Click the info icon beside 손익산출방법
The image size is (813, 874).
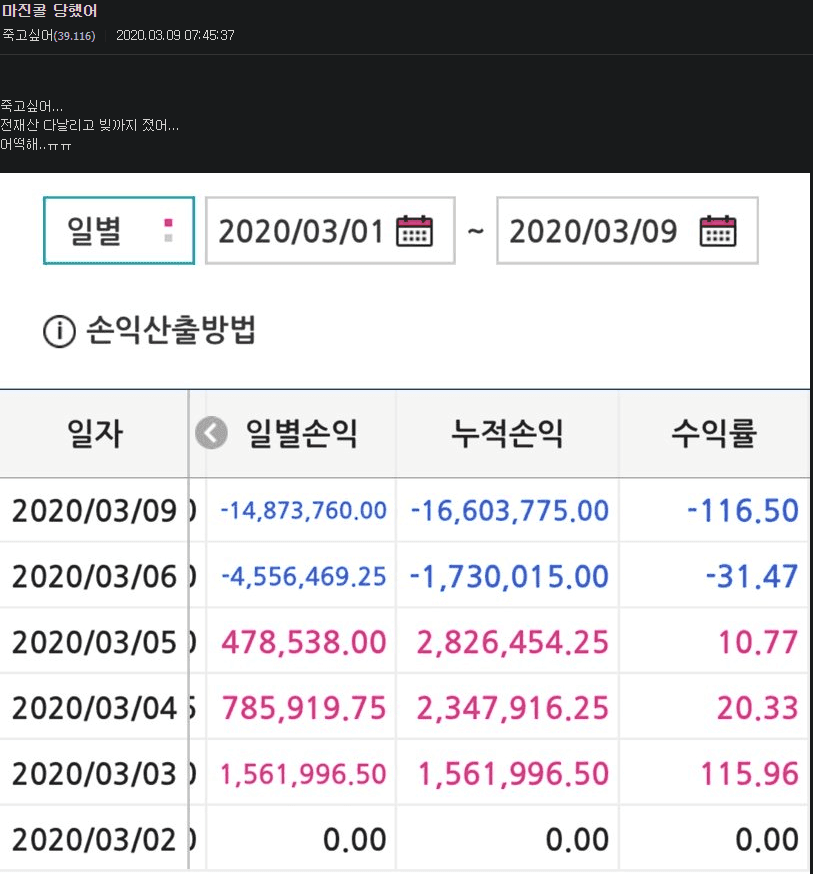(x=59, y=332)
